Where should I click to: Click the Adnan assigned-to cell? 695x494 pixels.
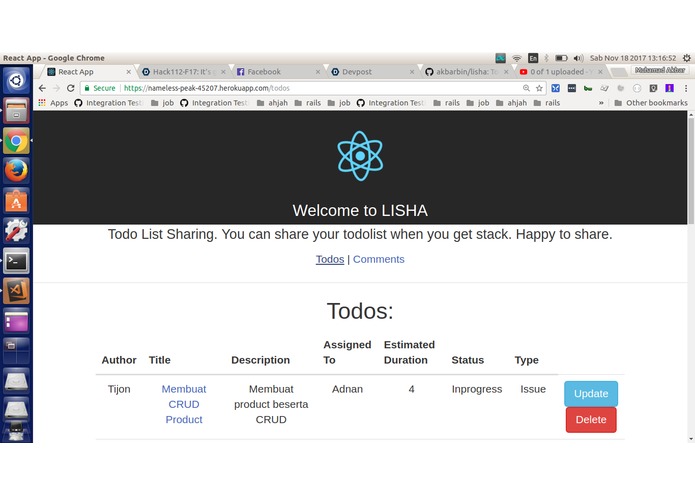click(x=348, y=389)
